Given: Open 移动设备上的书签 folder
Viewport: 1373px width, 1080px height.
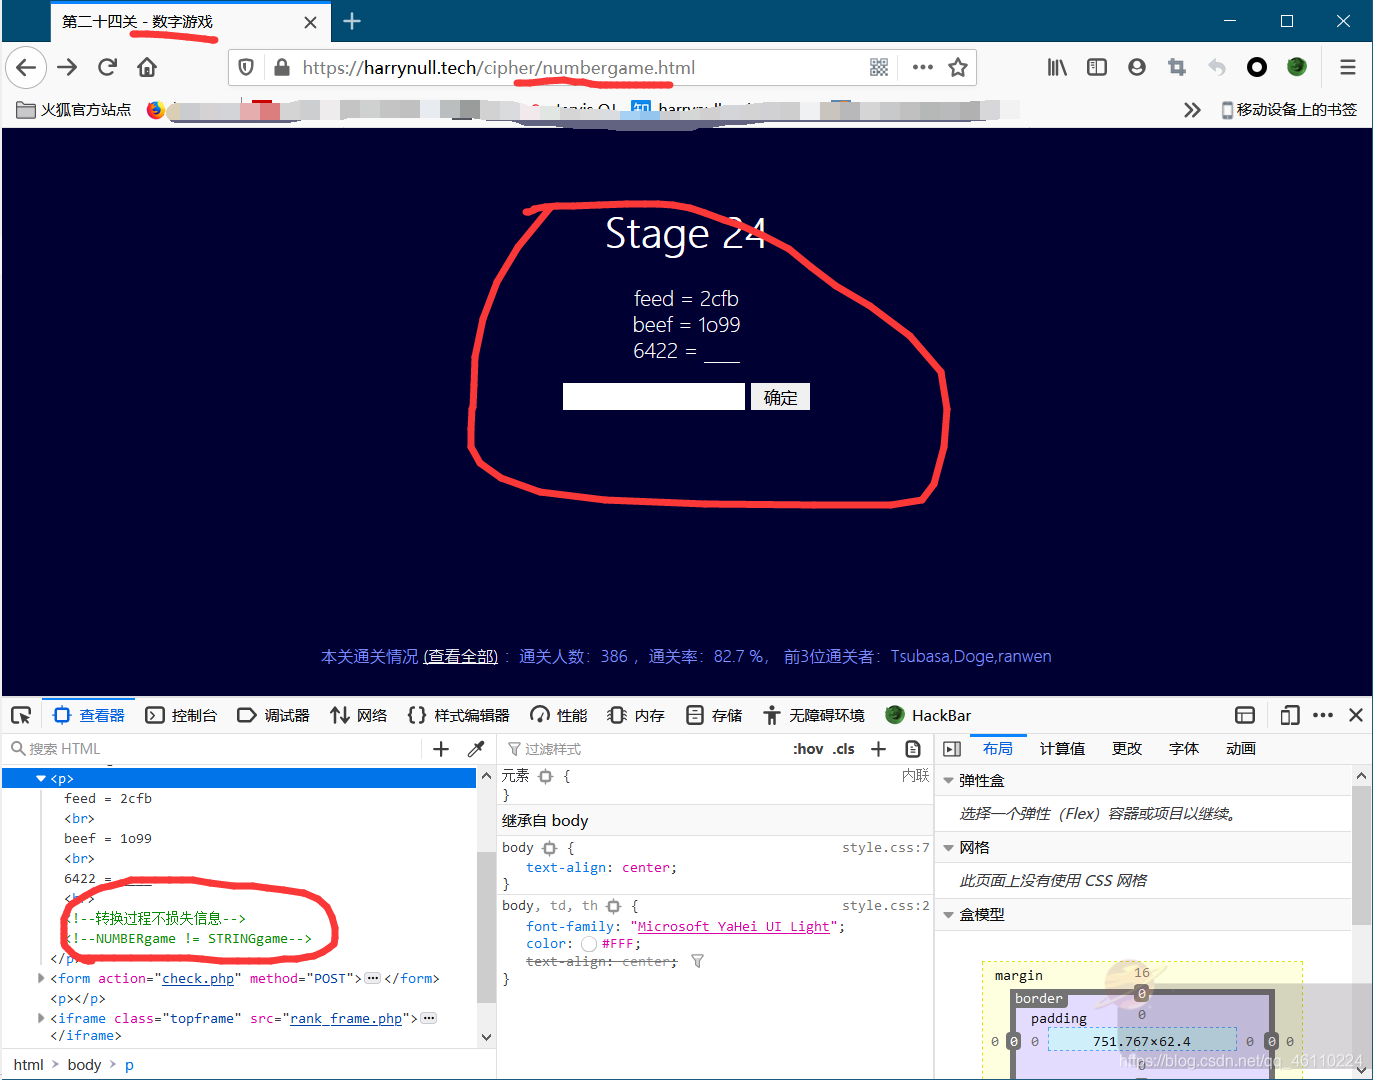Looking at the screenshot, I should pos(1288,110).
